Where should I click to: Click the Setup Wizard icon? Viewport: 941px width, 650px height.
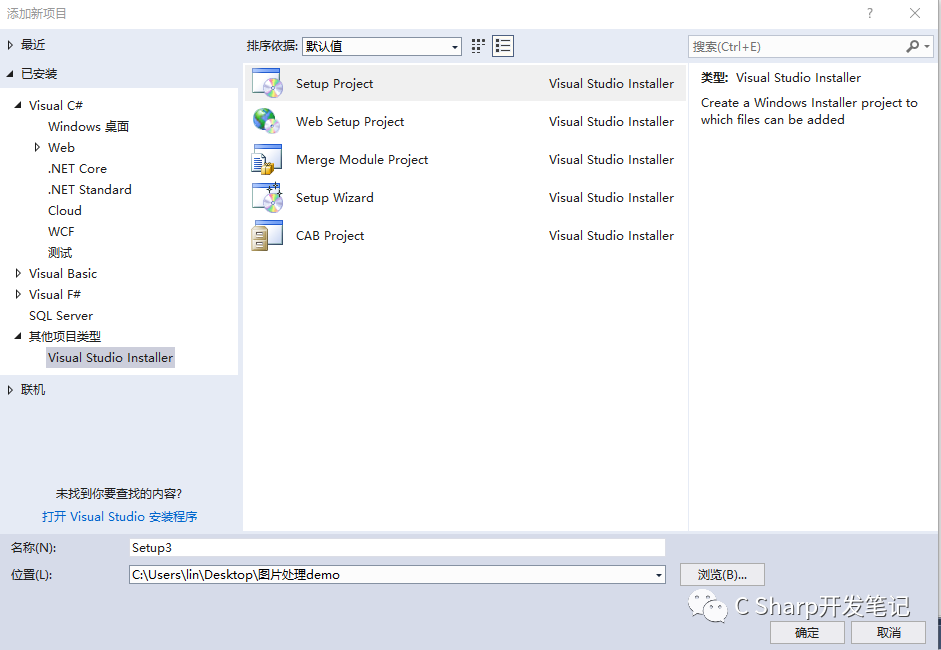click(267, 197)
